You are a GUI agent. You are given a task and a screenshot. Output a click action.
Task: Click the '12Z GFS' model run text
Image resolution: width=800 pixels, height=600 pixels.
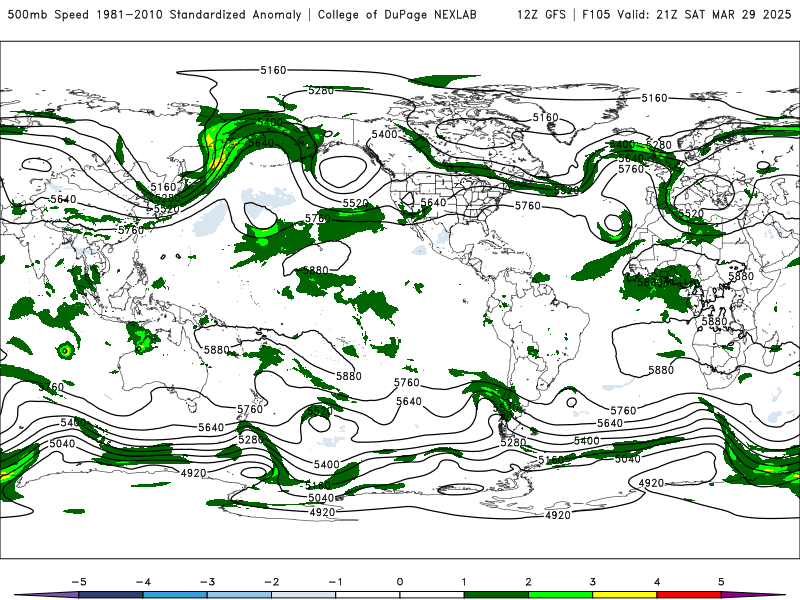click(541, 14)
